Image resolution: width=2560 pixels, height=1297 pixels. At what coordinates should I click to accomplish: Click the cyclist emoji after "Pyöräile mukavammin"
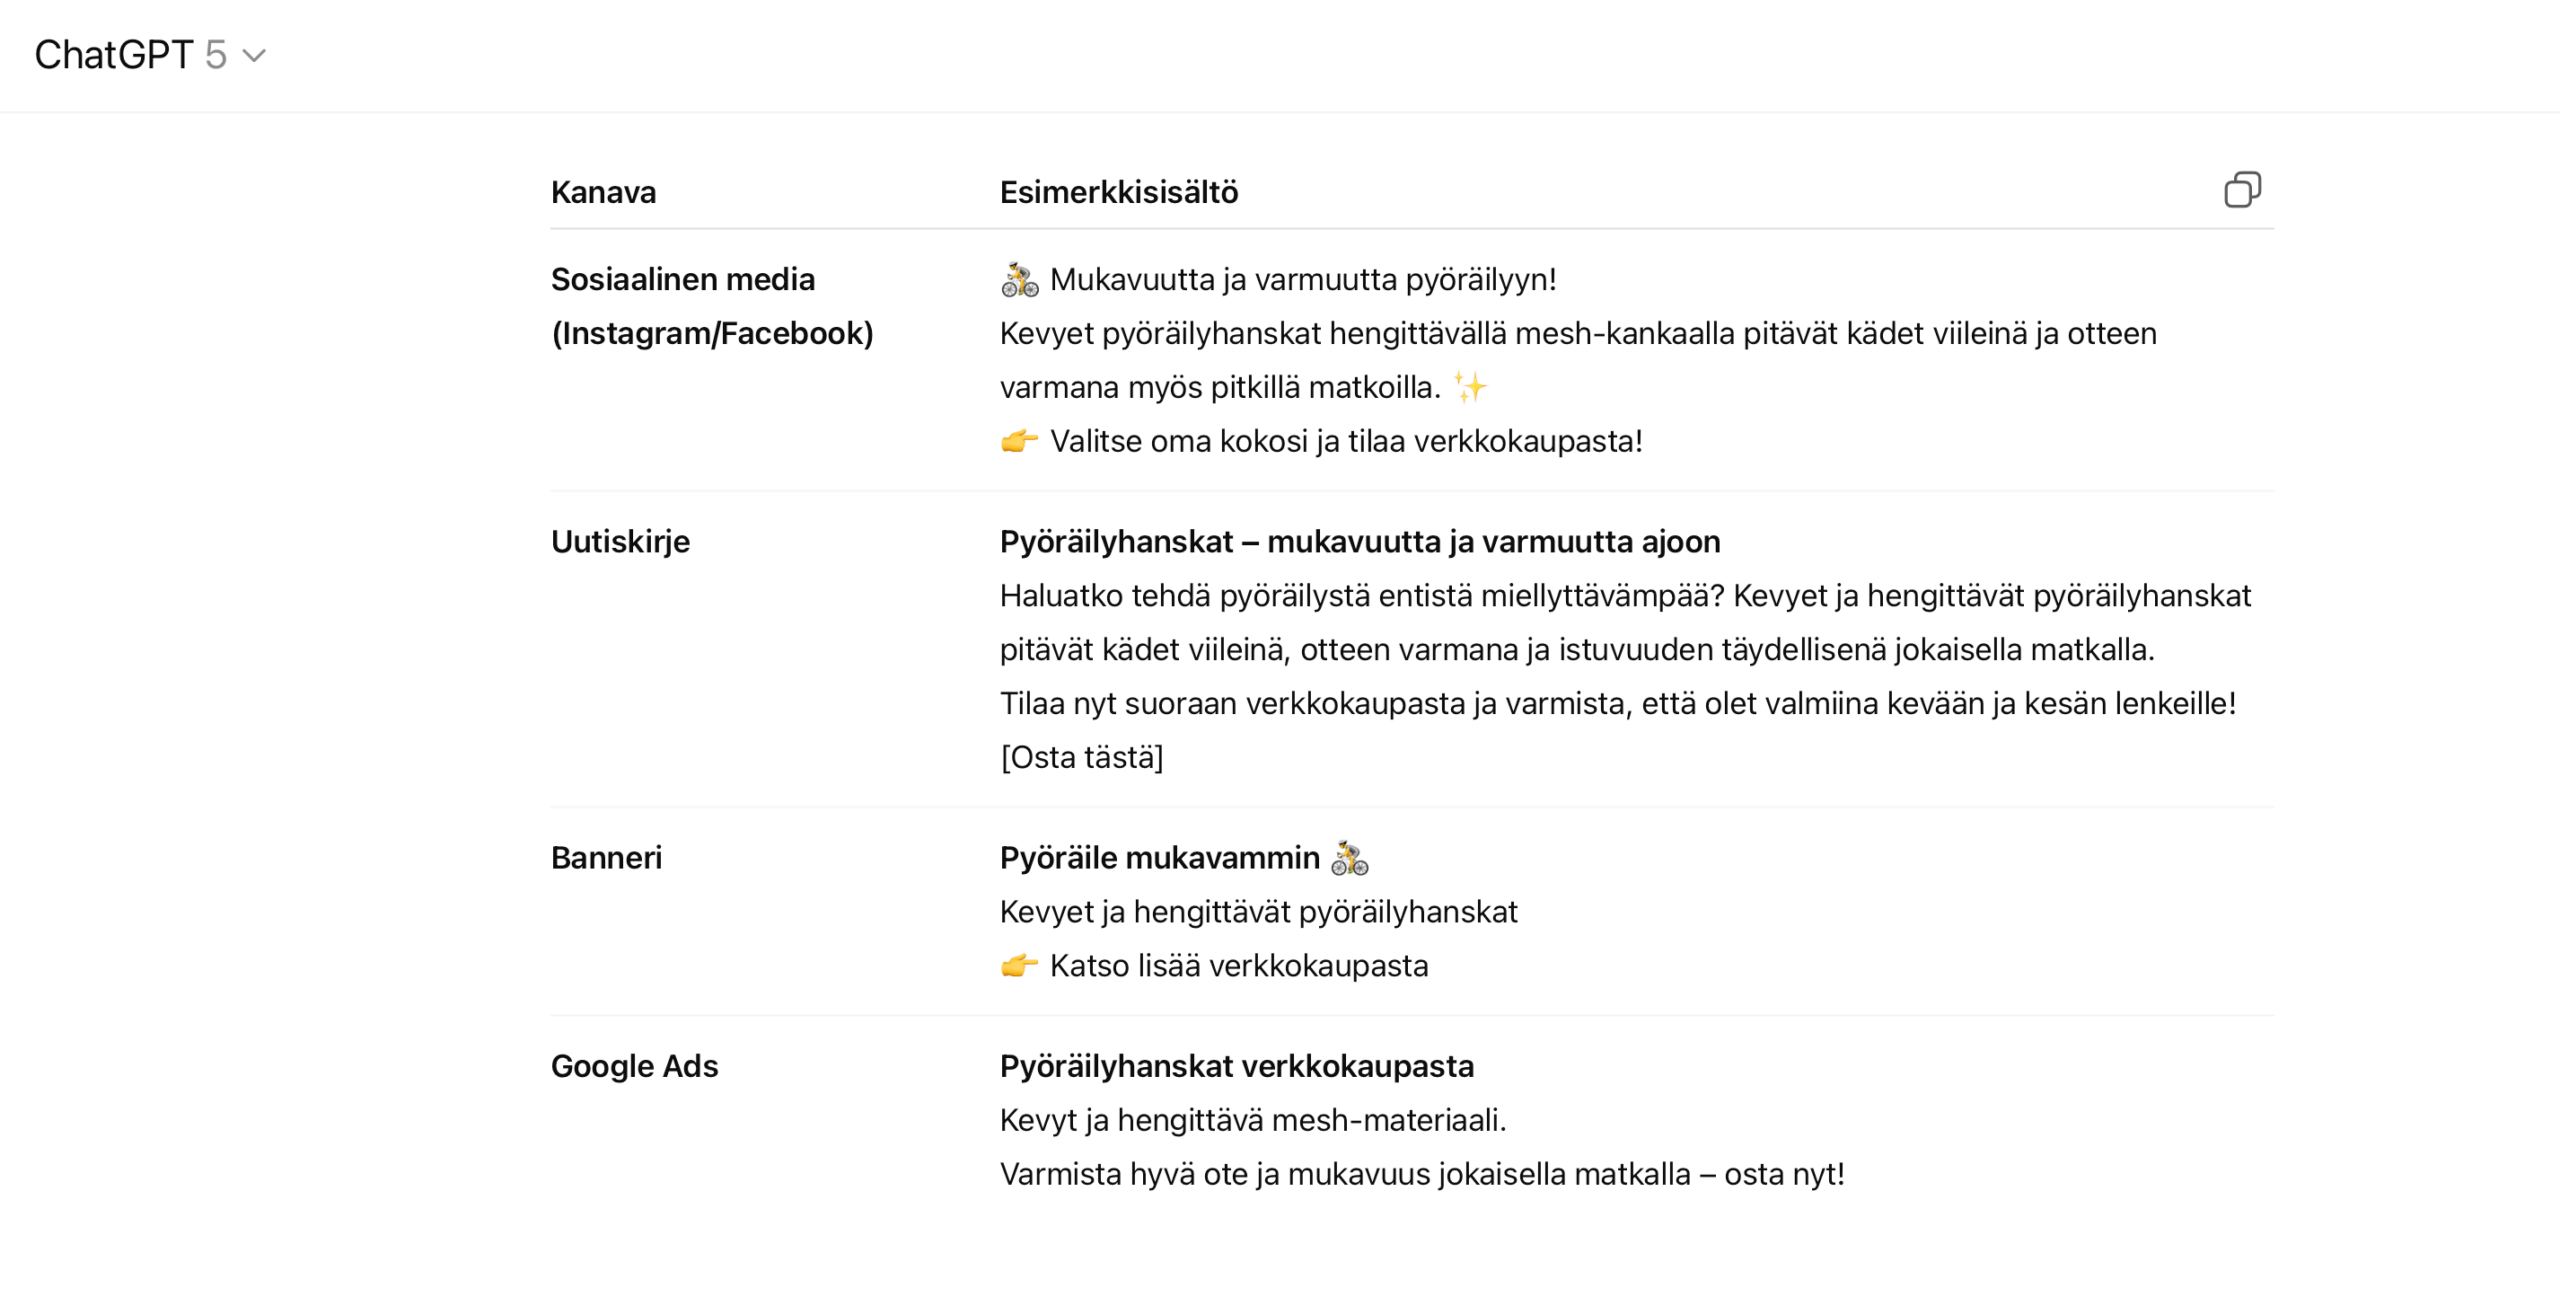point(1349,858)
